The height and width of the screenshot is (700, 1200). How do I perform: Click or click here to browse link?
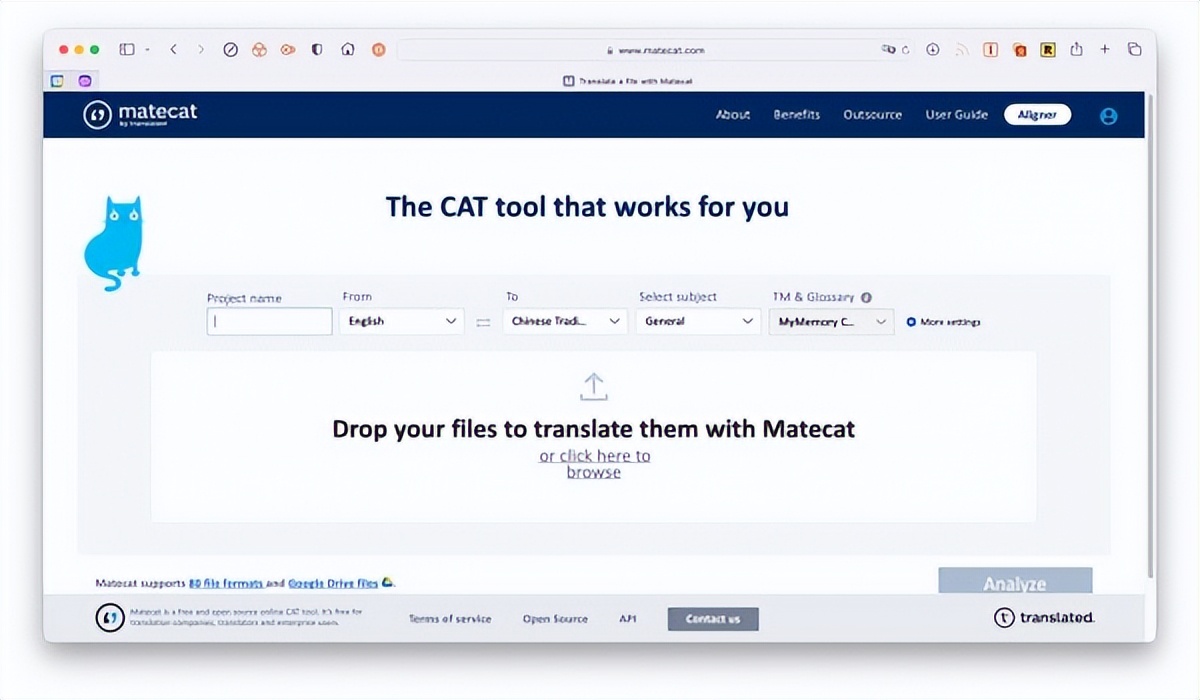(595, 464)
